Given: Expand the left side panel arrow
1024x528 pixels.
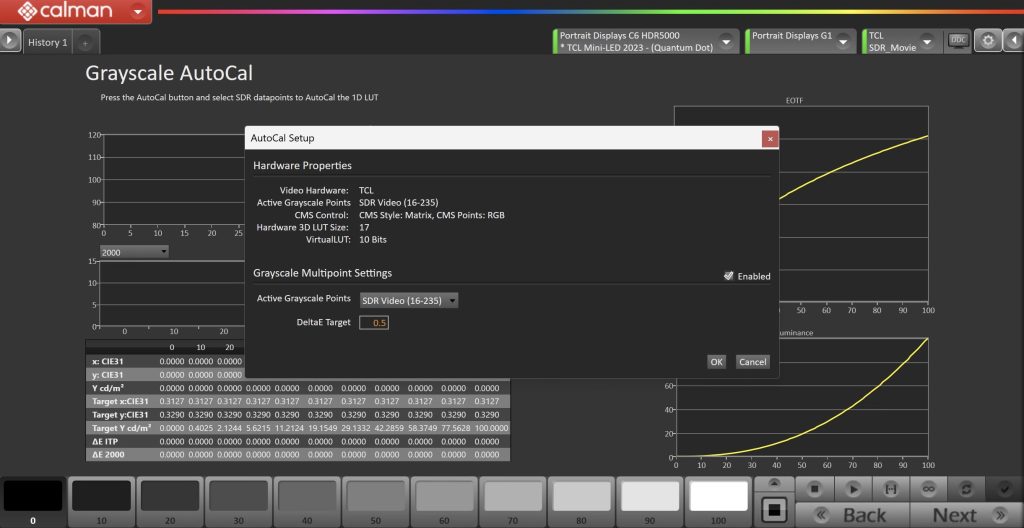Looking at the screenshot, I should point(10,41).
